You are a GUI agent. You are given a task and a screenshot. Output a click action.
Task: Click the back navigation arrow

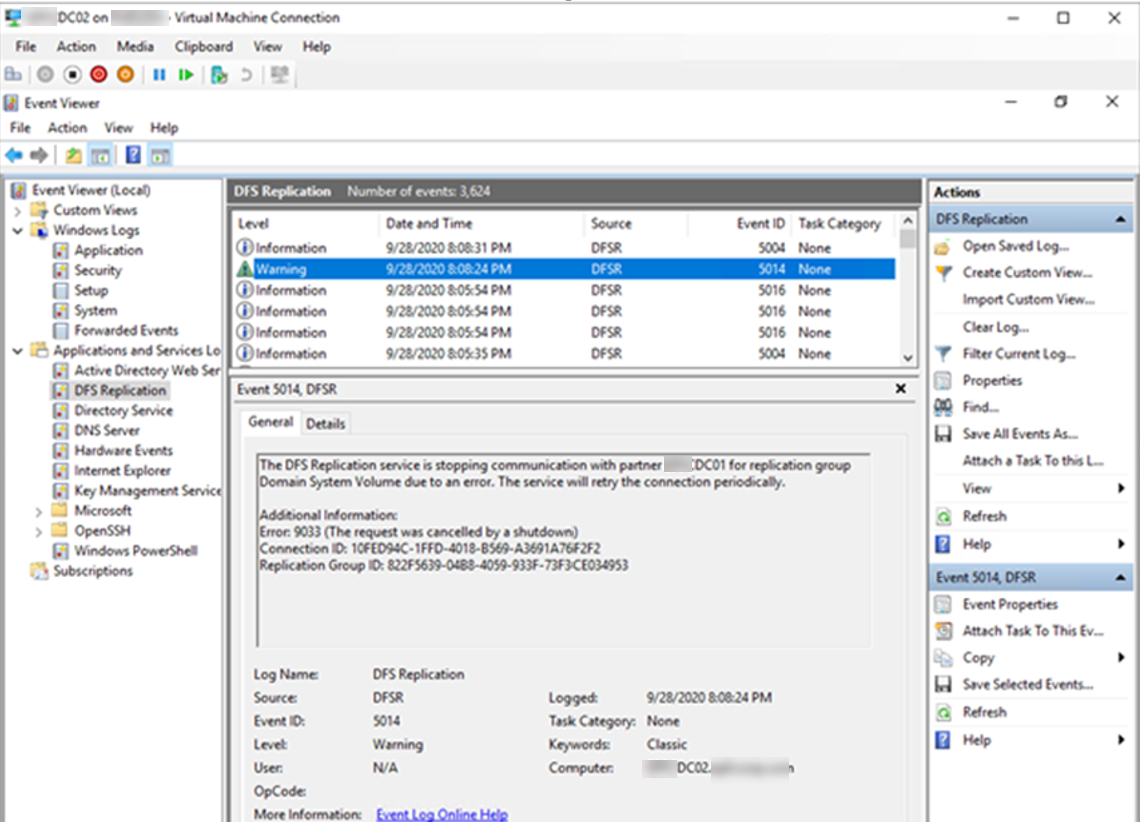point(13,155)
